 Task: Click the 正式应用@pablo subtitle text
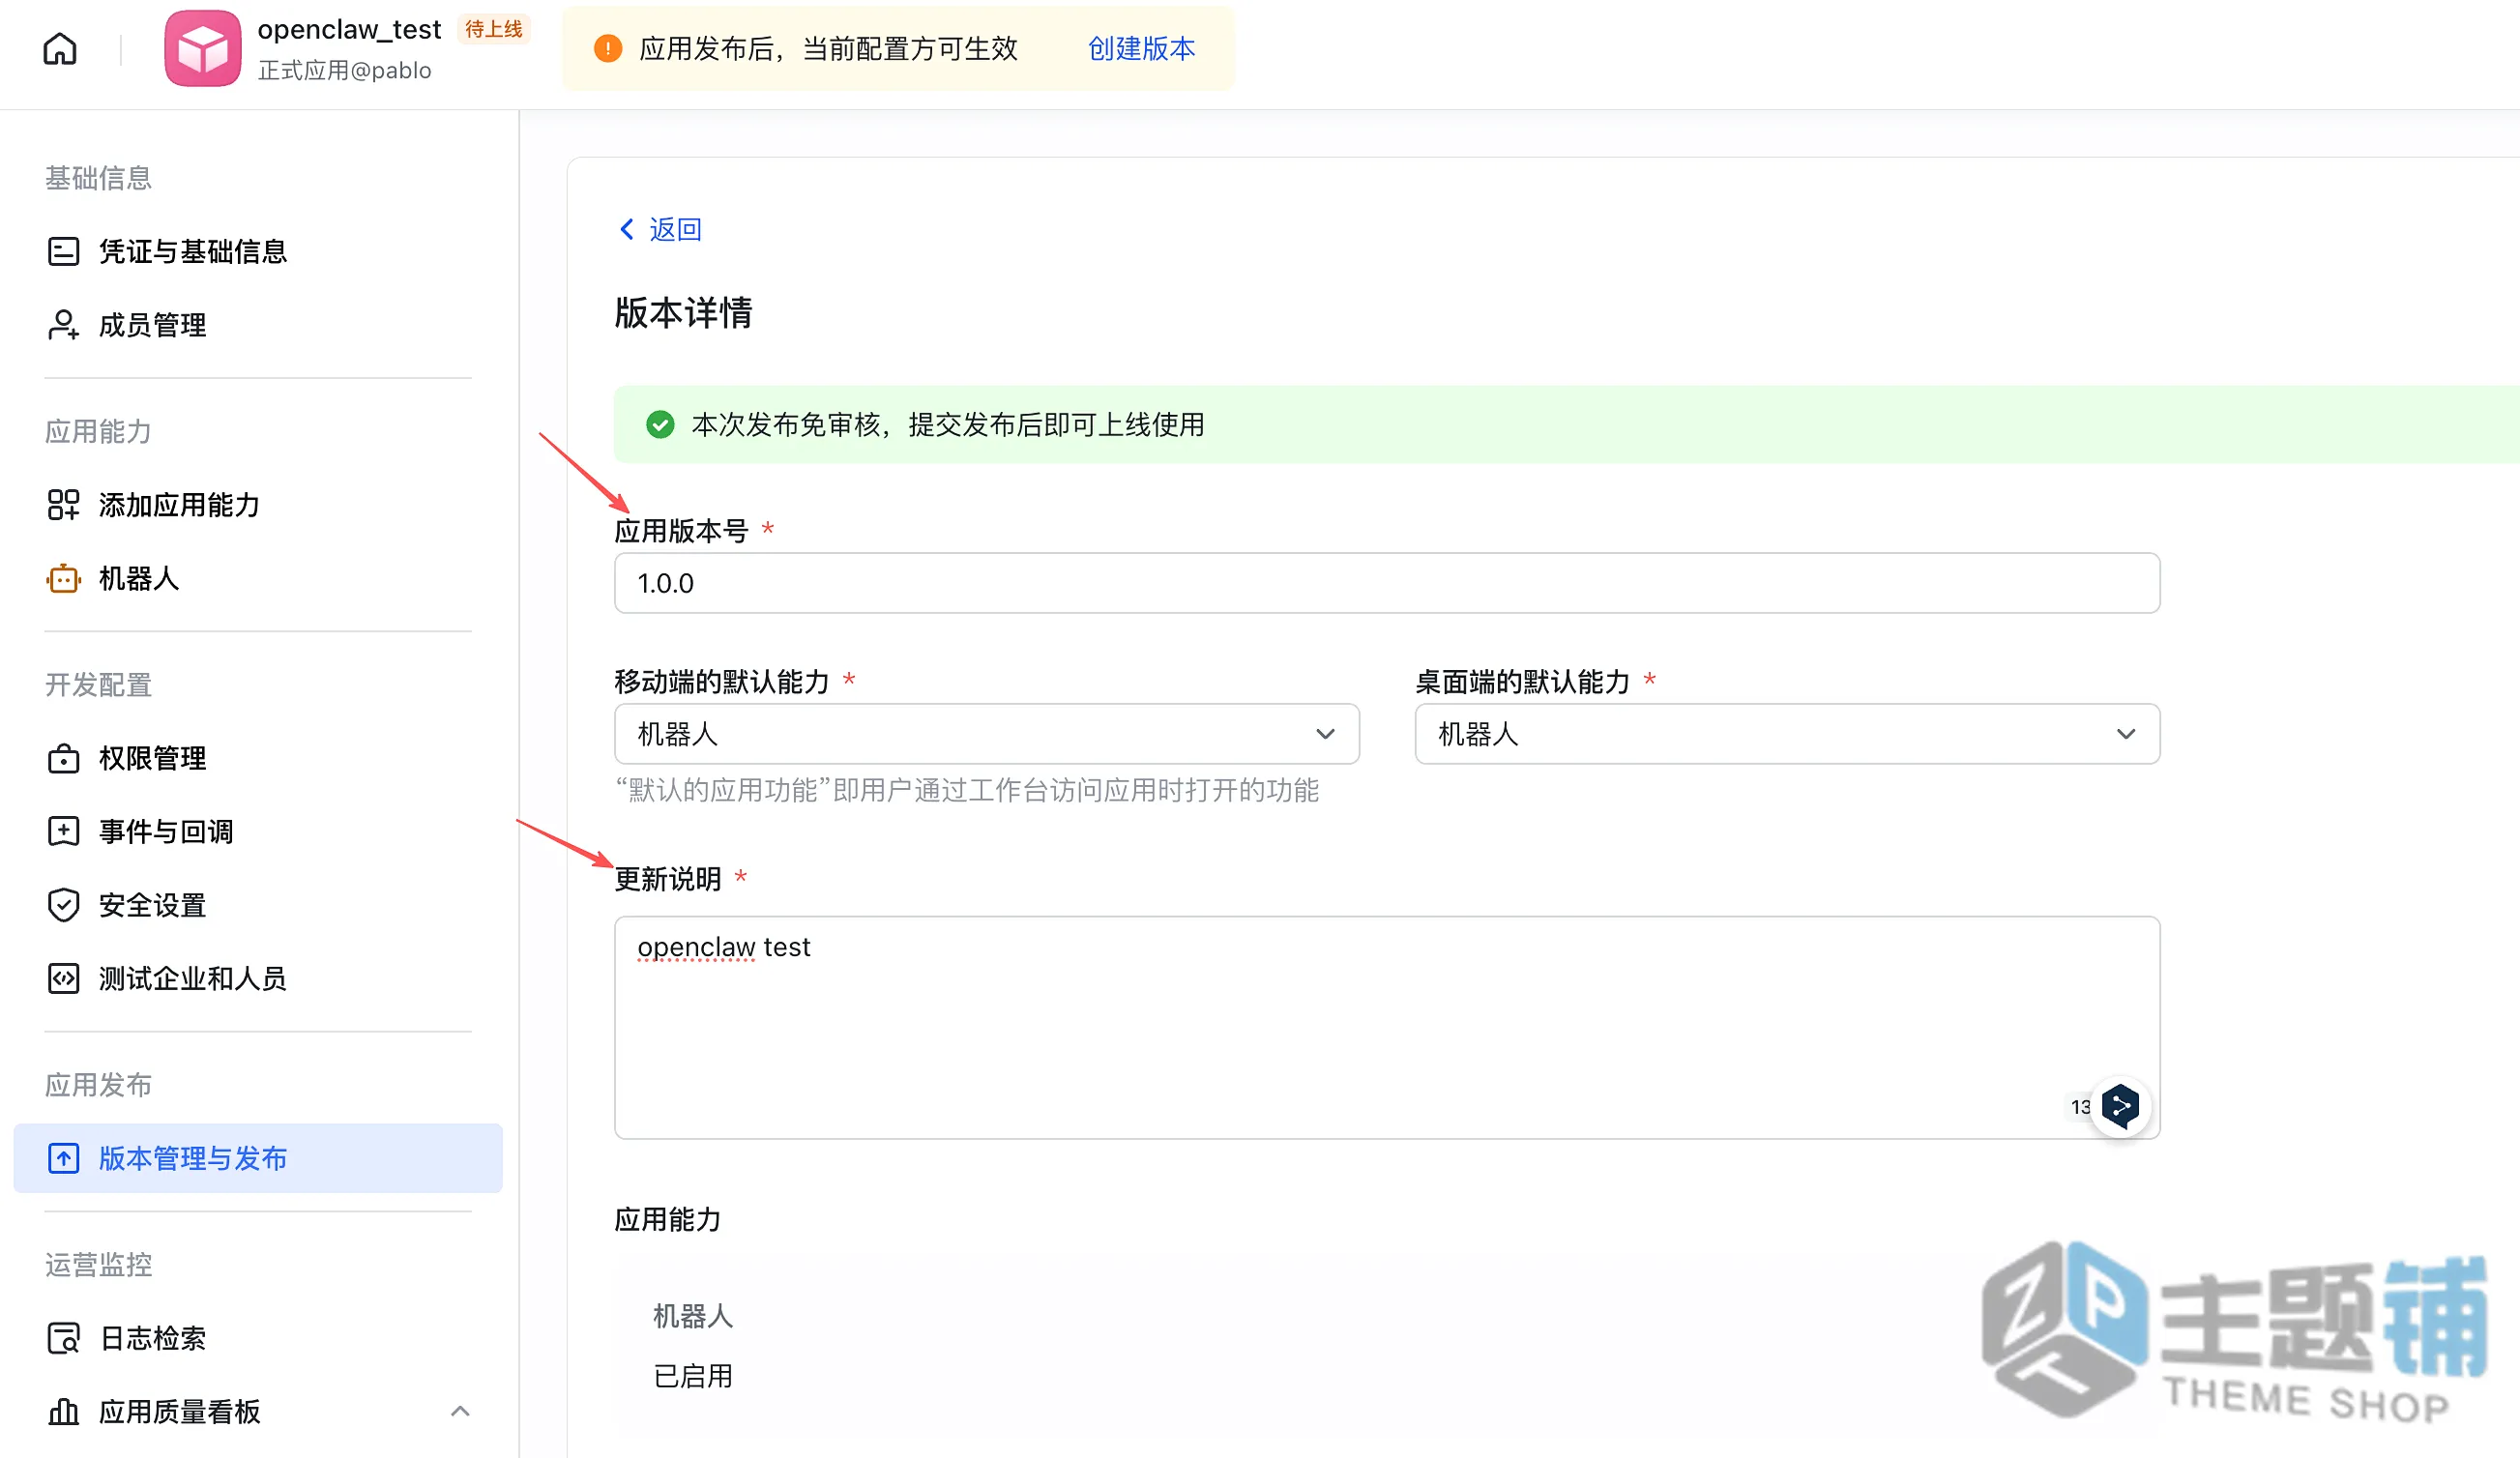(x=345, y=70)
